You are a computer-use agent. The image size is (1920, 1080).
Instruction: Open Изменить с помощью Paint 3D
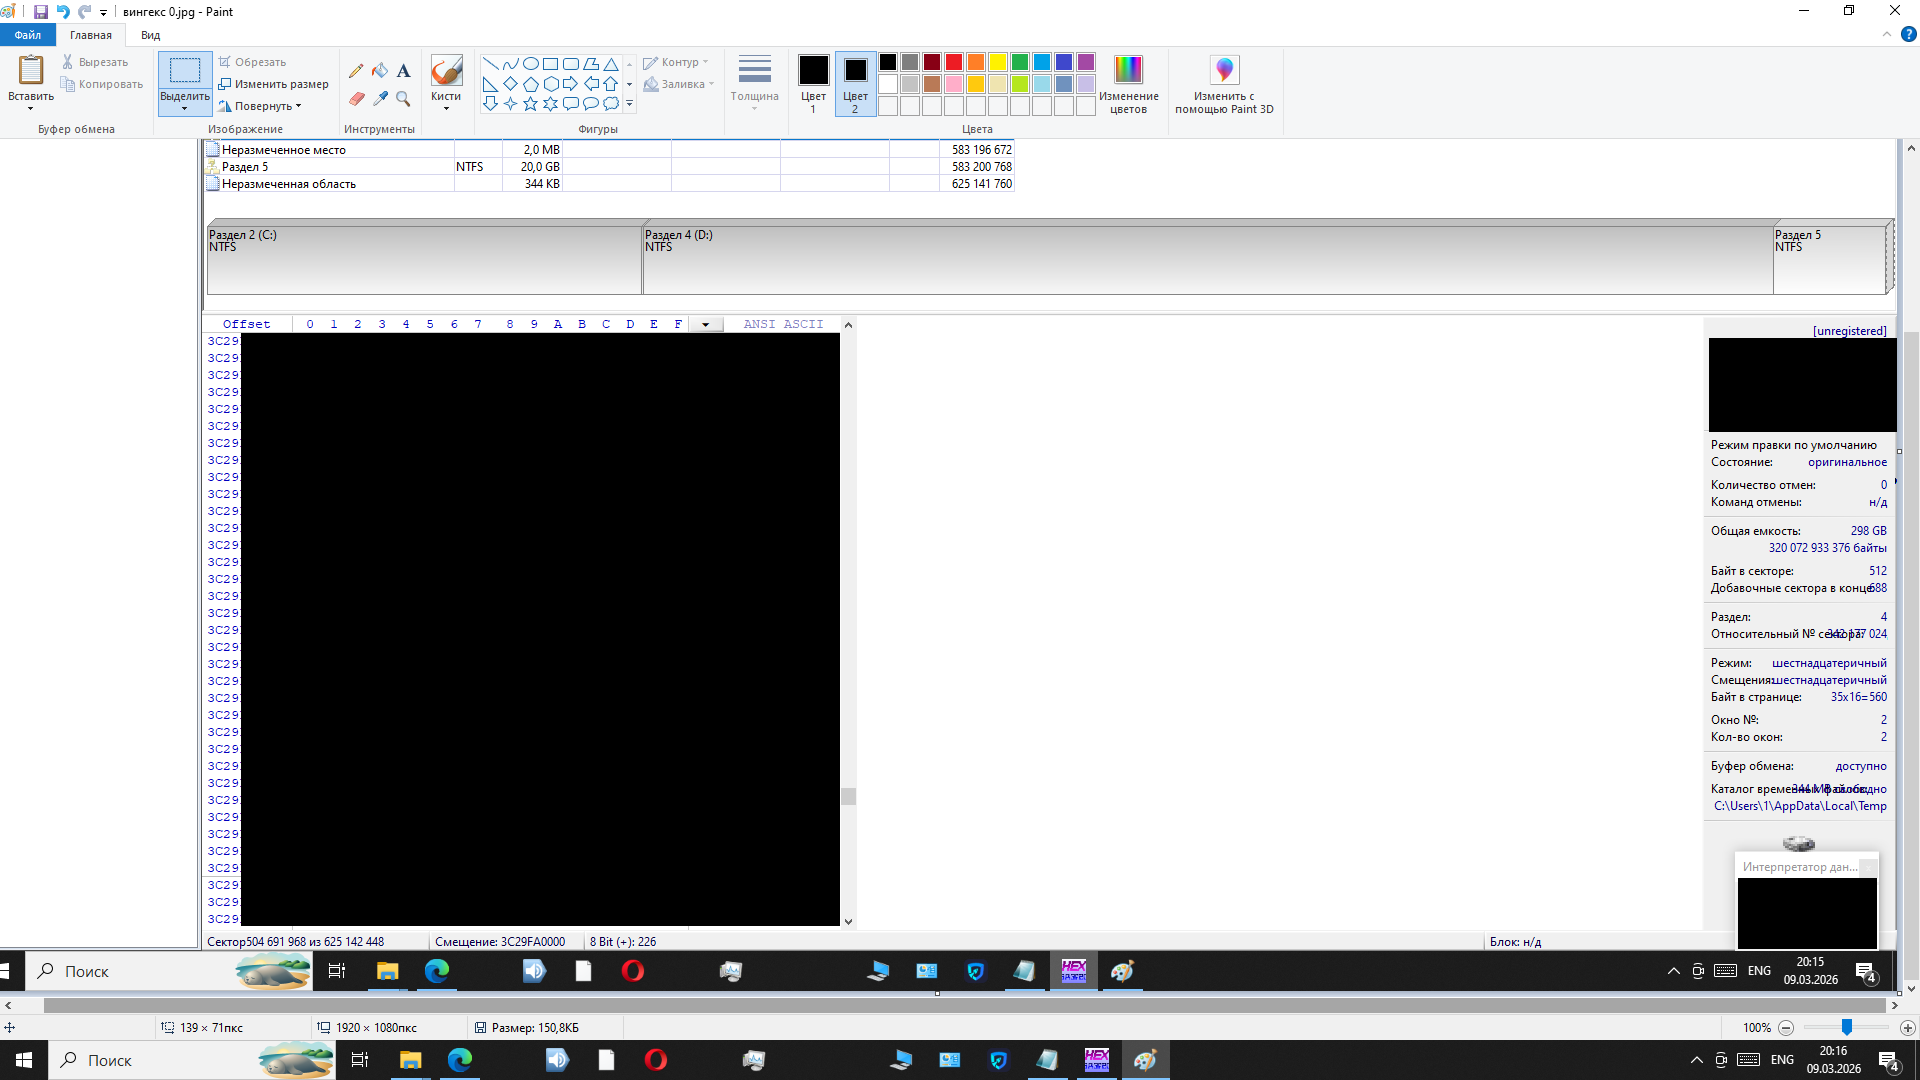pyautogui.click(x=1224, y=85)
